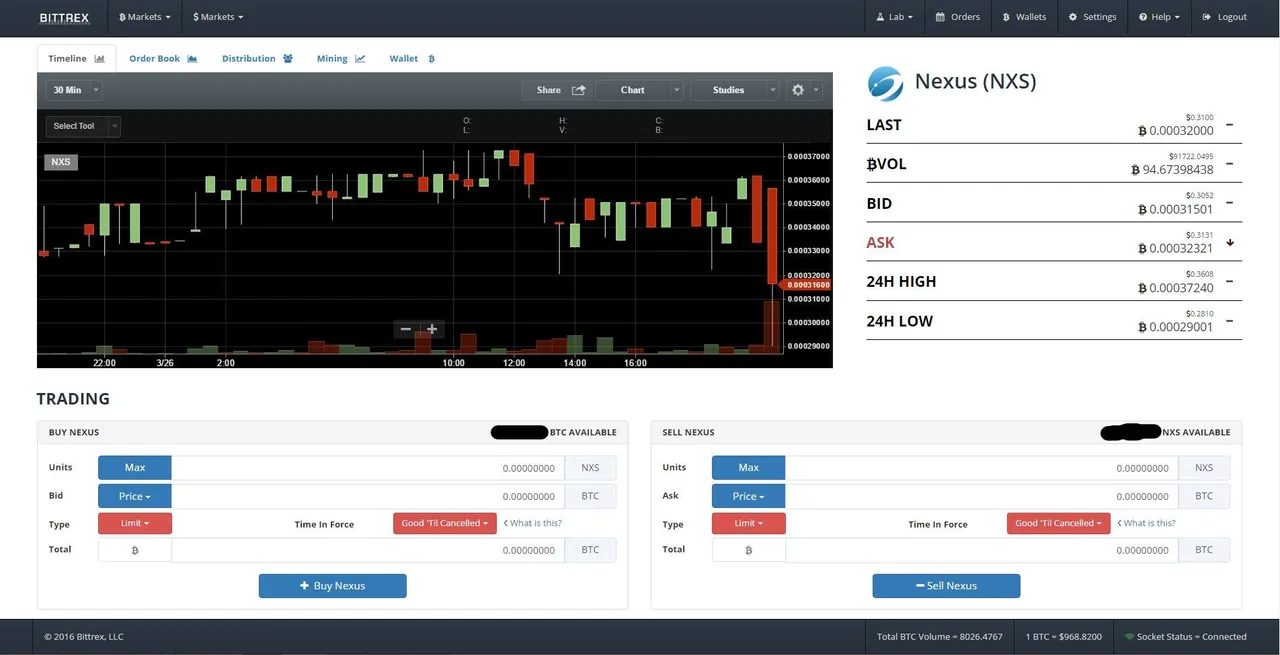Click the Socket Status Connected indicator
This screenshot has height=655, width=1280.
1185,637
